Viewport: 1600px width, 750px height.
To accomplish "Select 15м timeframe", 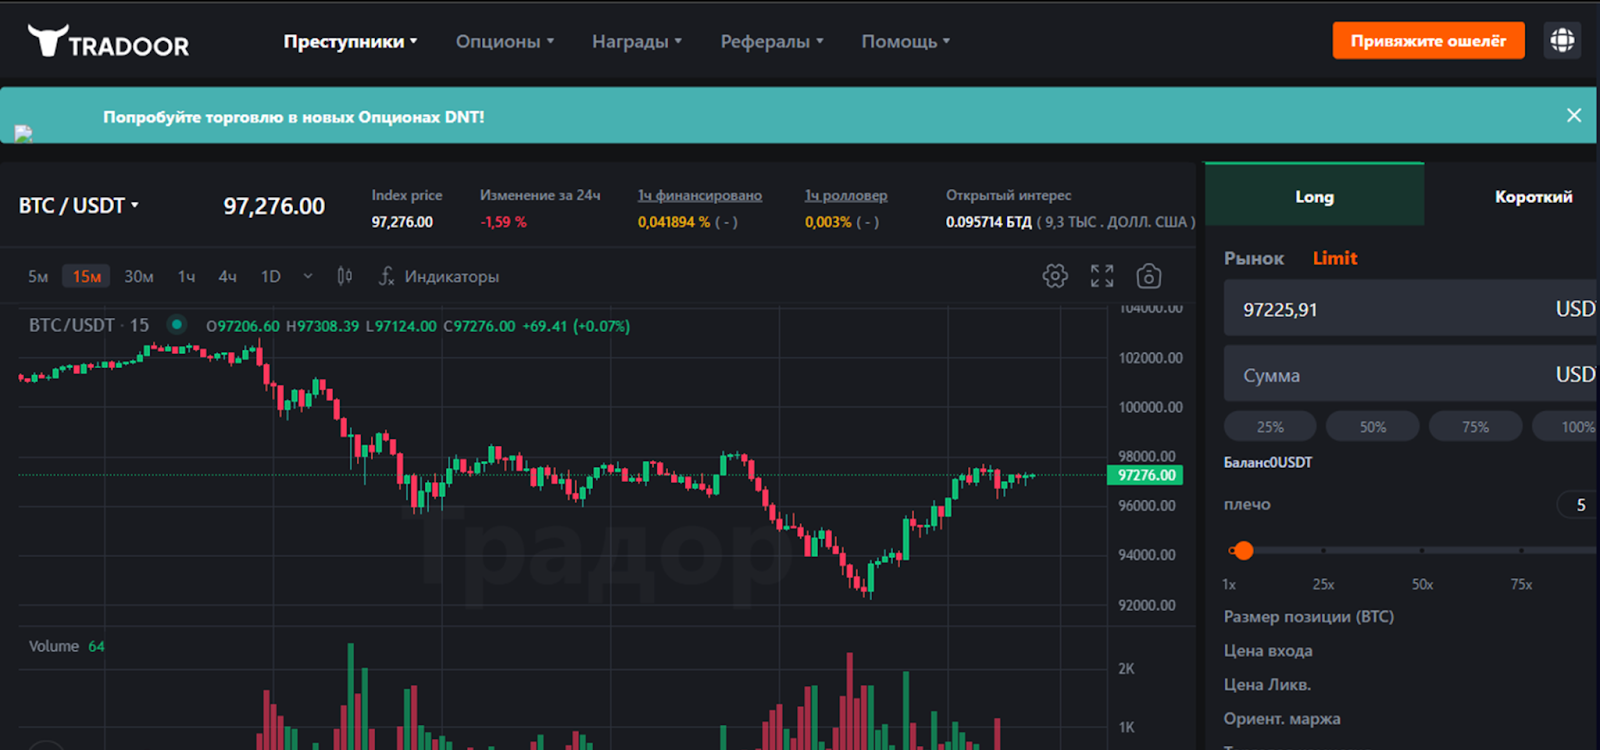I will point(87,276).
